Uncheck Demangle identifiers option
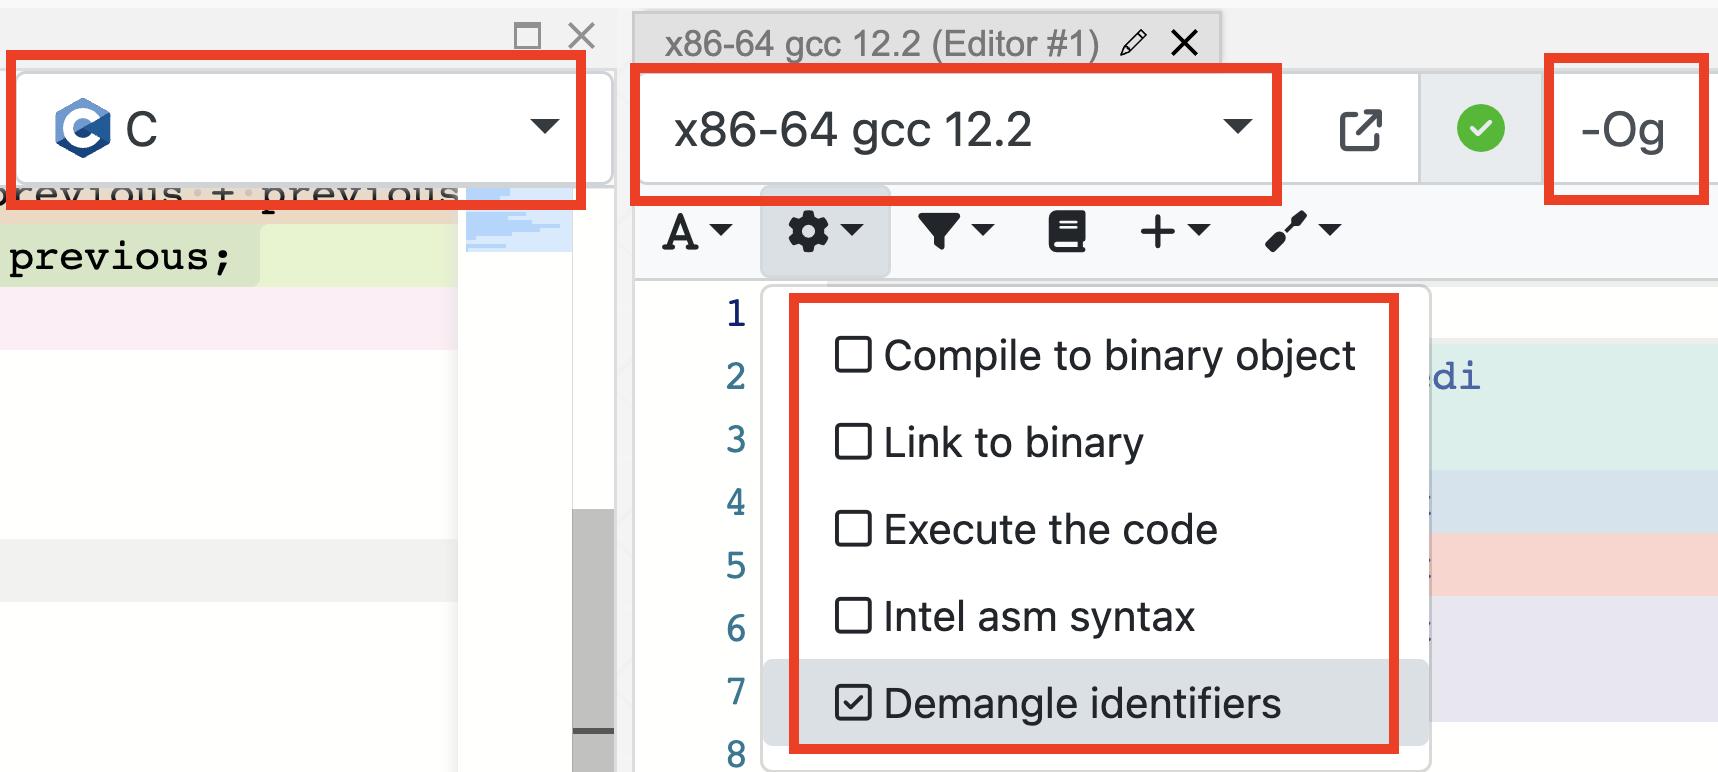The image size is (1718, 772). pos(853,703)
